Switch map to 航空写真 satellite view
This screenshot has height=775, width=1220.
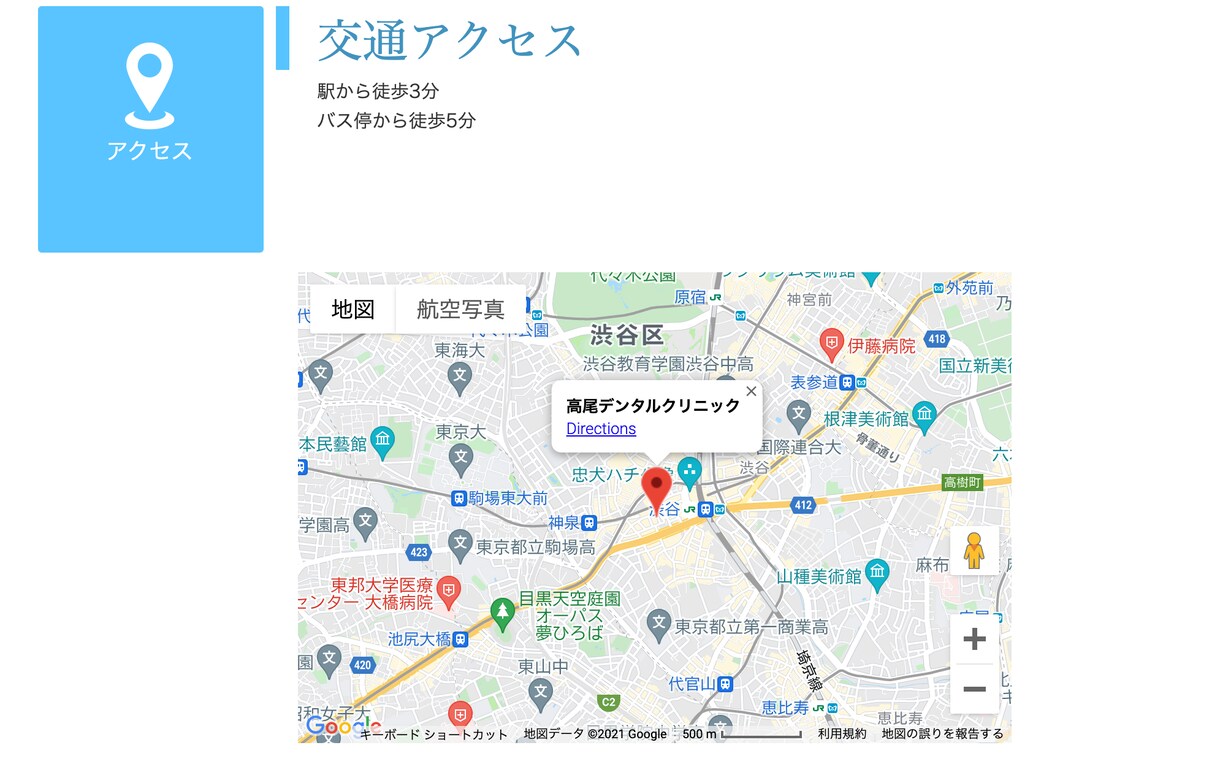pos(461,309)
